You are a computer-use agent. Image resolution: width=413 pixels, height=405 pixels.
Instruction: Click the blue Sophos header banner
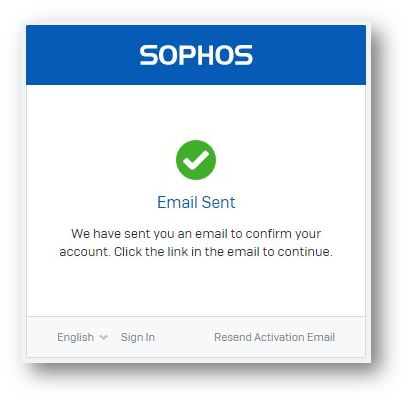point(196,55)
